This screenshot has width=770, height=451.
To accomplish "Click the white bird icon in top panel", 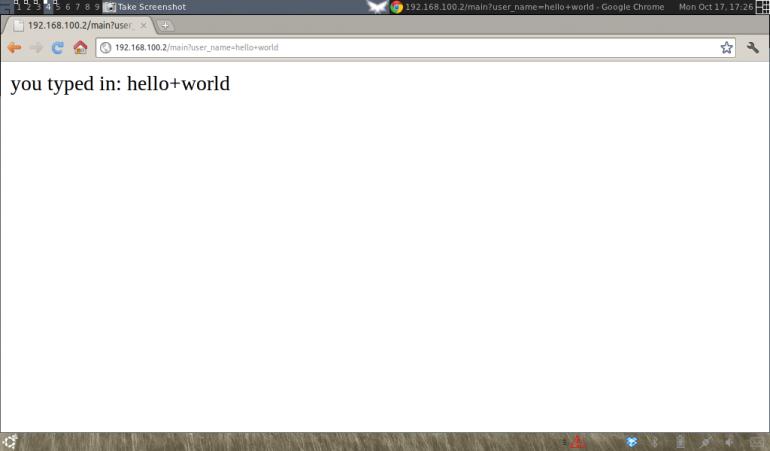I will tap(377, 7).
